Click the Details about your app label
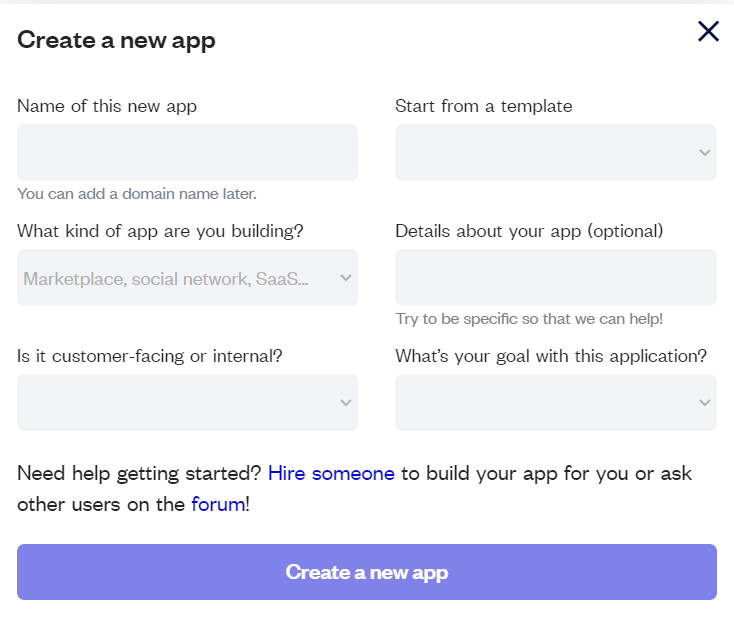734x621 pixels. [x=529, y=231]
